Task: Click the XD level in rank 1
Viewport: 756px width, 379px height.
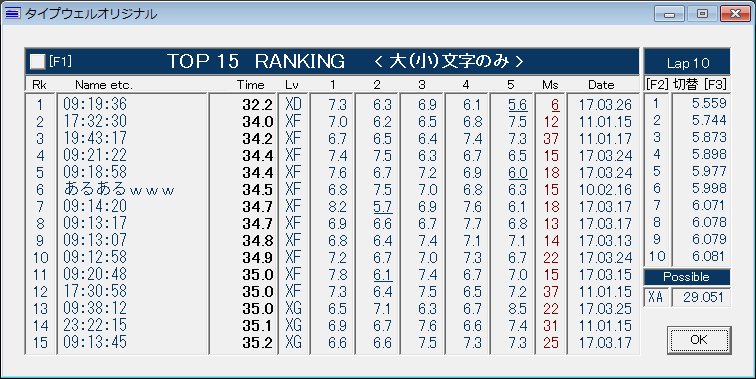Action: pyautogui.click(x=293, y=104)
